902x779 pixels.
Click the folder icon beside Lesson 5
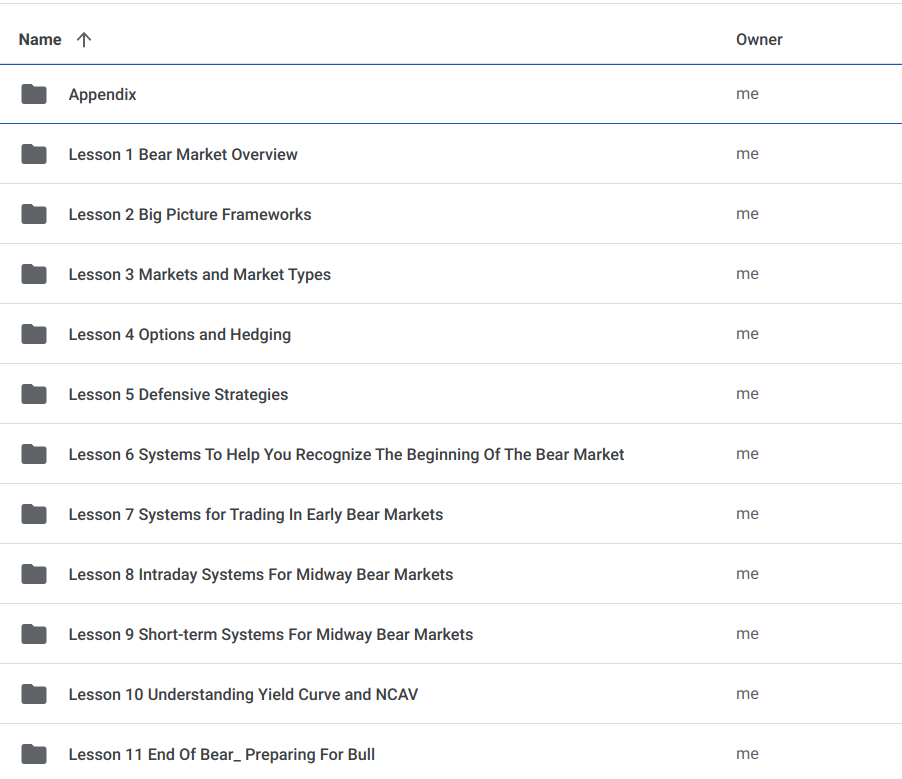[x=33, y=393]
